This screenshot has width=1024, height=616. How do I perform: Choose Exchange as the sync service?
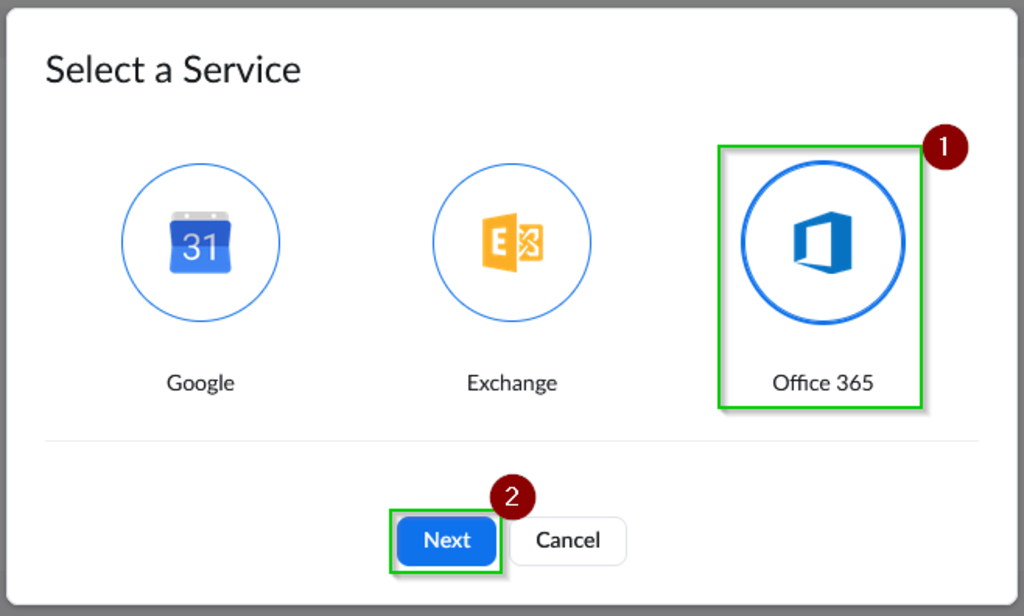[512, 242]
